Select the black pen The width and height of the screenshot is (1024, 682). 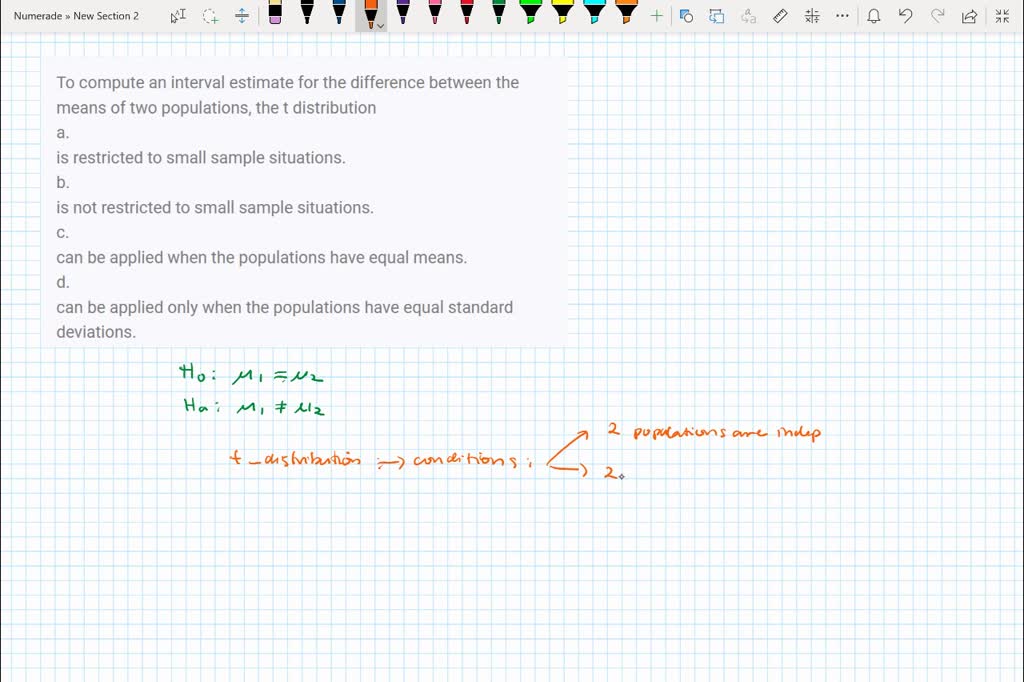[x=307, y=13]
